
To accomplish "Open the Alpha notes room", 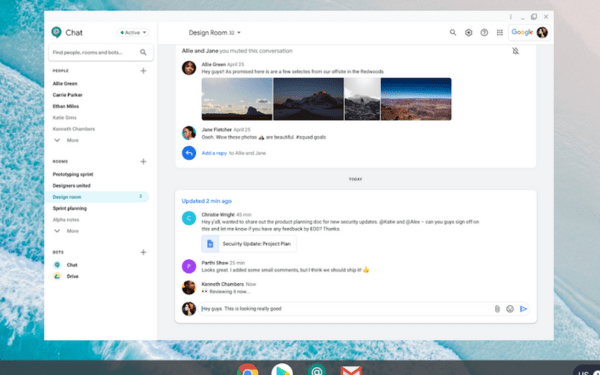I will tap(66, 220).
